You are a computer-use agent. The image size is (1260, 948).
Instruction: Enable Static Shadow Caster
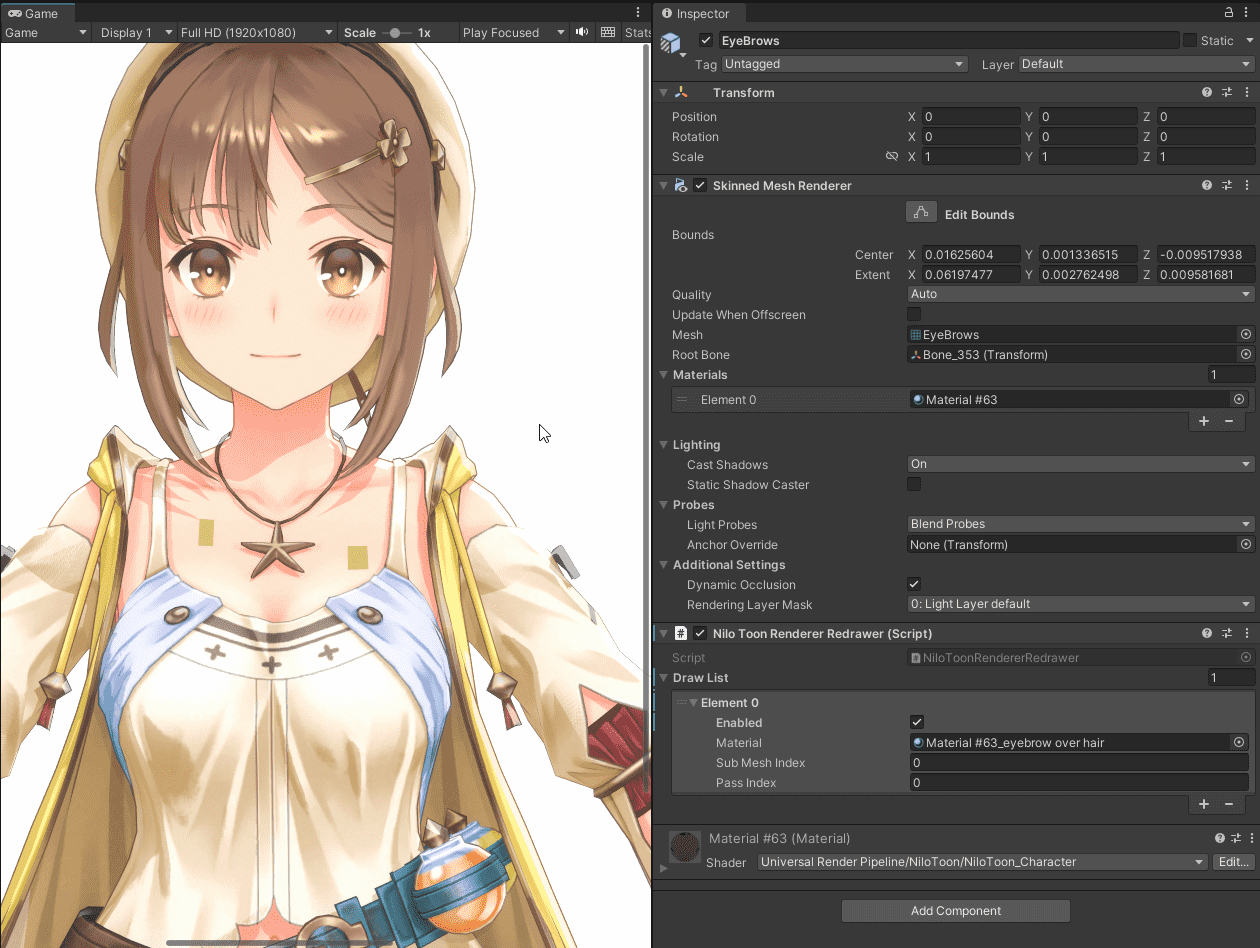click(914, 484)
